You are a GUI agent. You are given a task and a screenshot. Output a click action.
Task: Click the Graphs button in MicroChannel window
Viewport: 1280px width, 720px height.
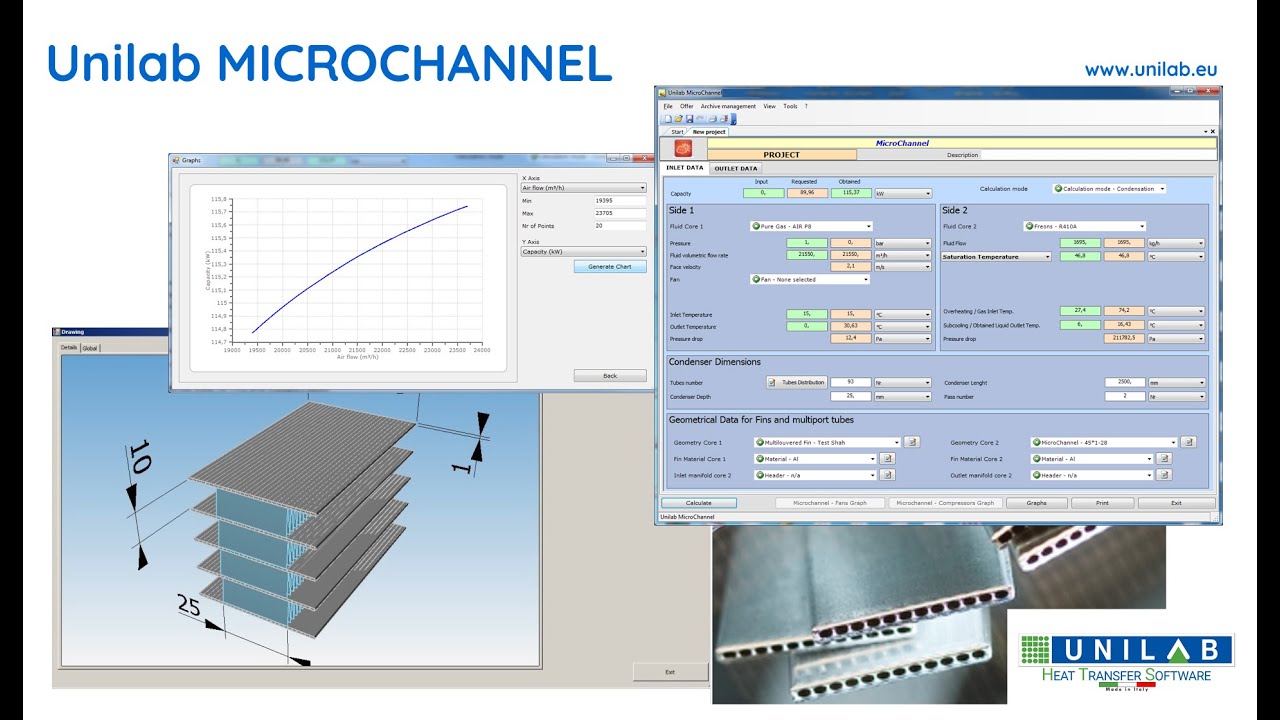pos(1036,503)
